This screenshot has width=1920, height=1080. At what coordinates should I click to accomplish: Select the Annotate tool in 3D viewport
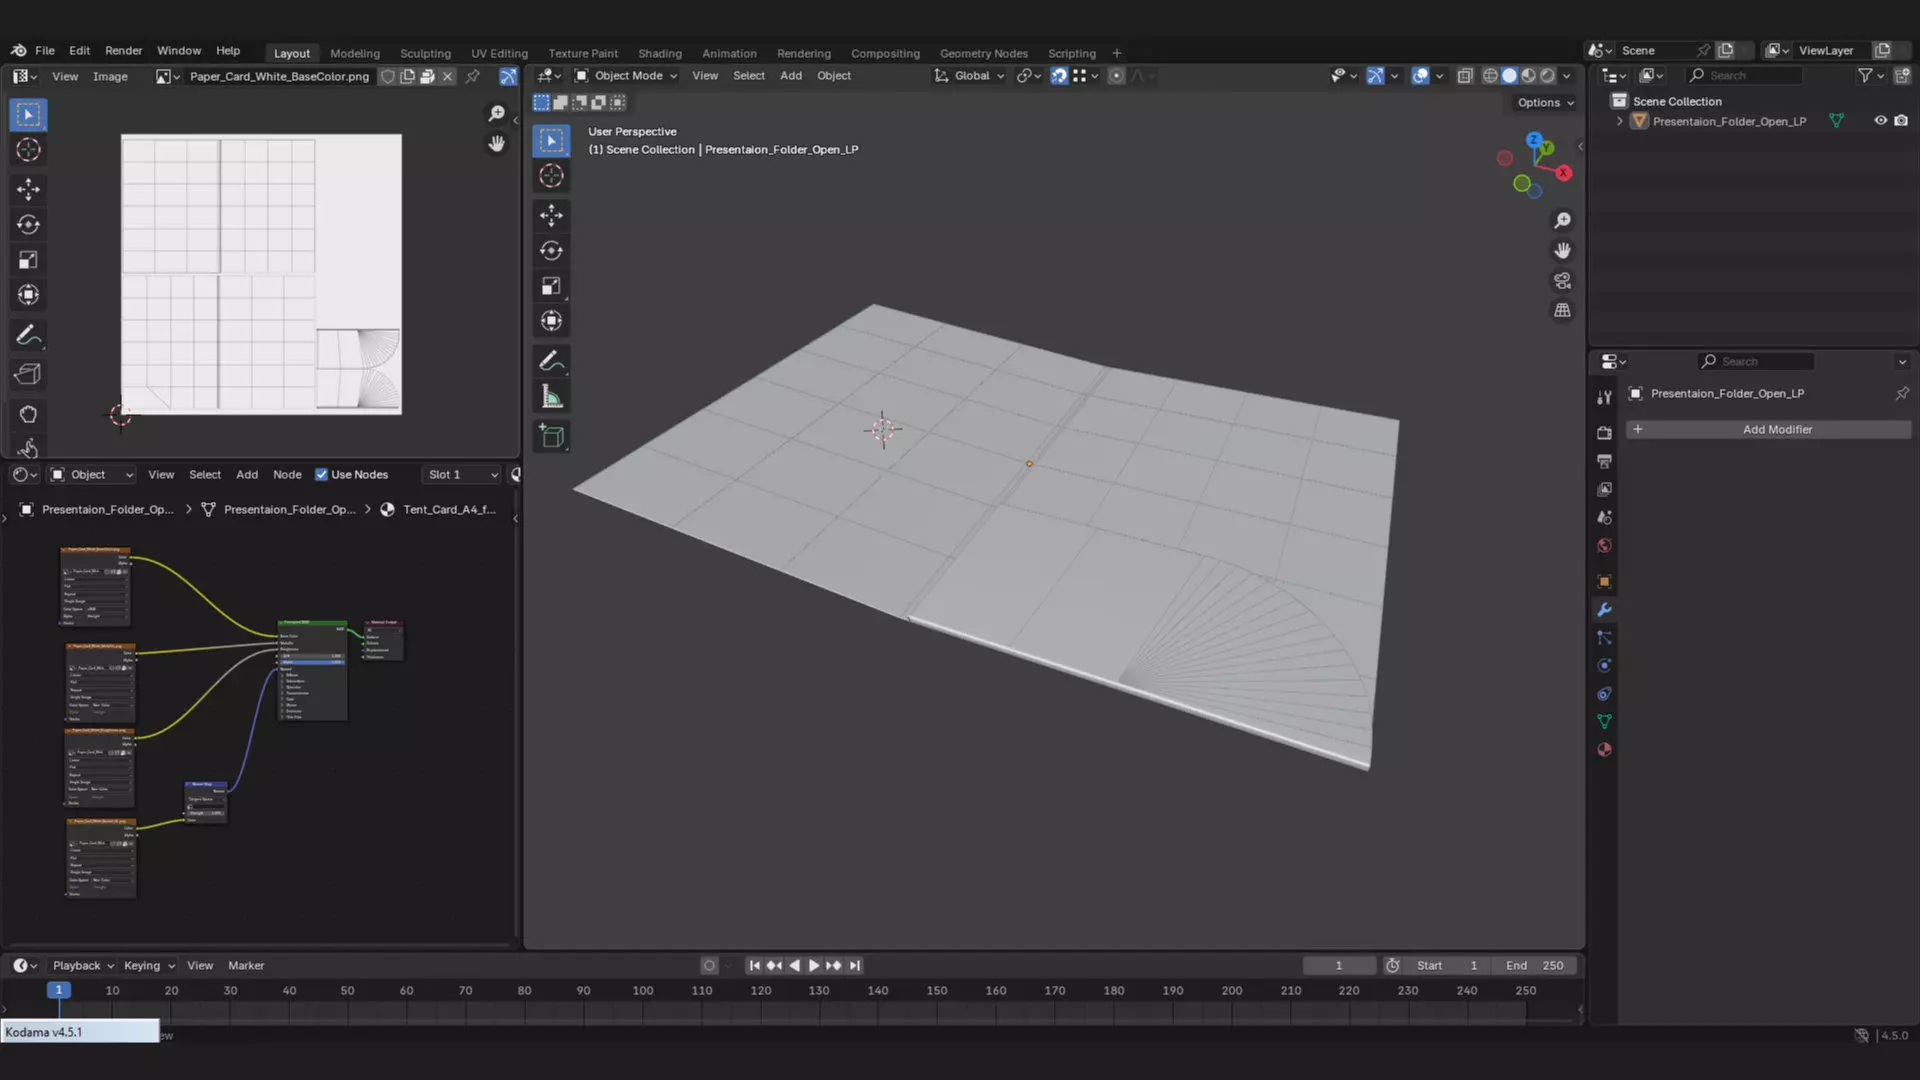coord(551,361)
